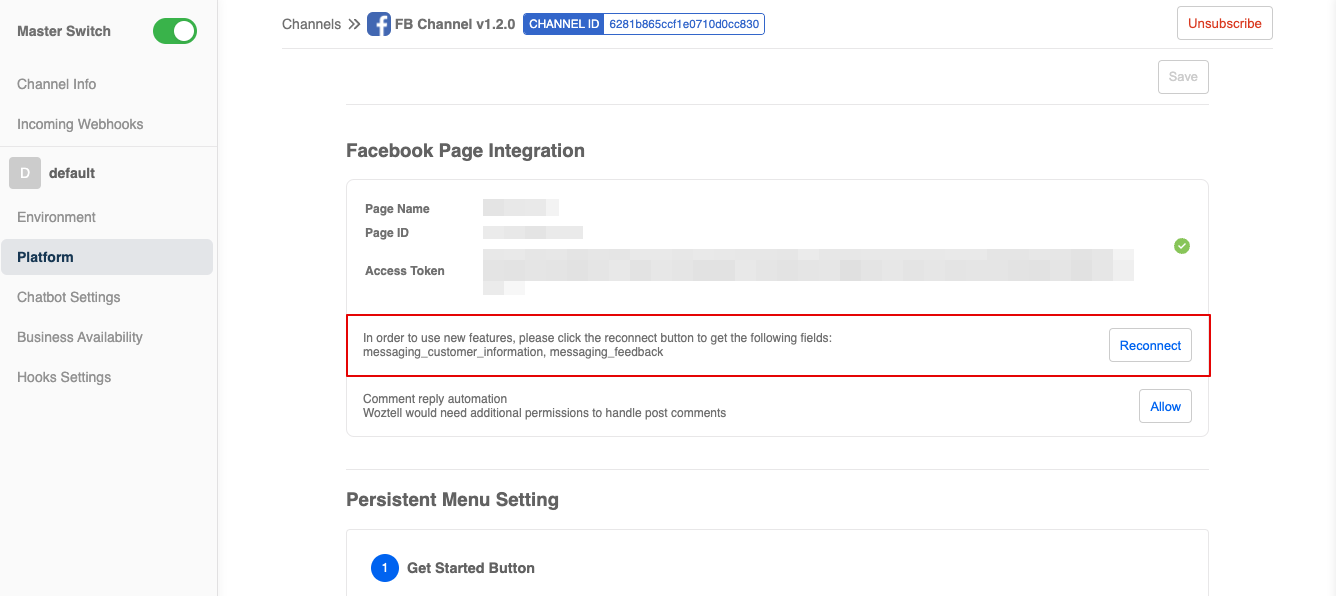Click the blue CHANNEL ID badge label
The image size is (1336, 596).
pyautogui.click(x=564, y=24)
